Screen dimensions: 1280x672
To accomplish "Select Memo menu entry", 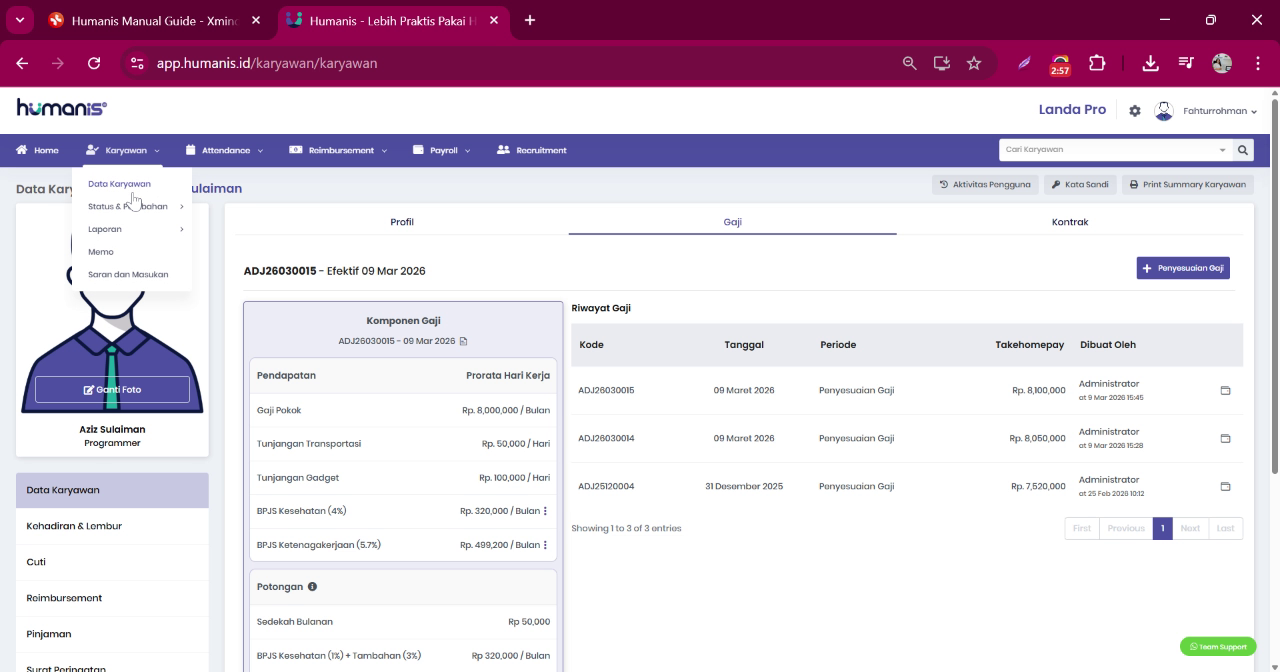I will pos(101,252).
